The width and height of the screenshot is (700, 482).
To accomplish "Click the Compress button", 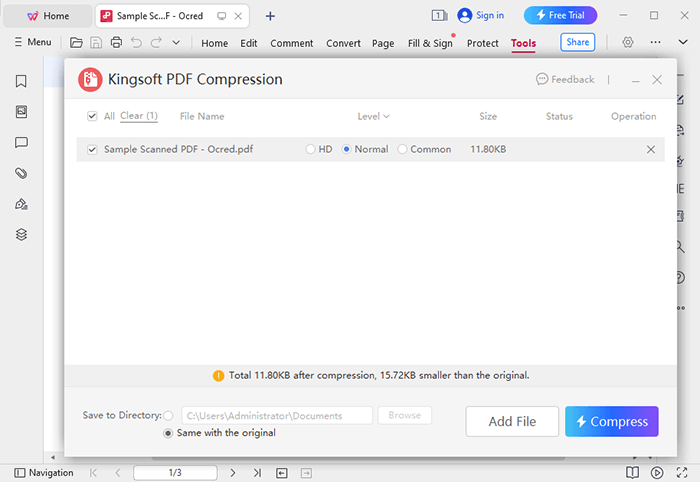I will click(612, 421).
